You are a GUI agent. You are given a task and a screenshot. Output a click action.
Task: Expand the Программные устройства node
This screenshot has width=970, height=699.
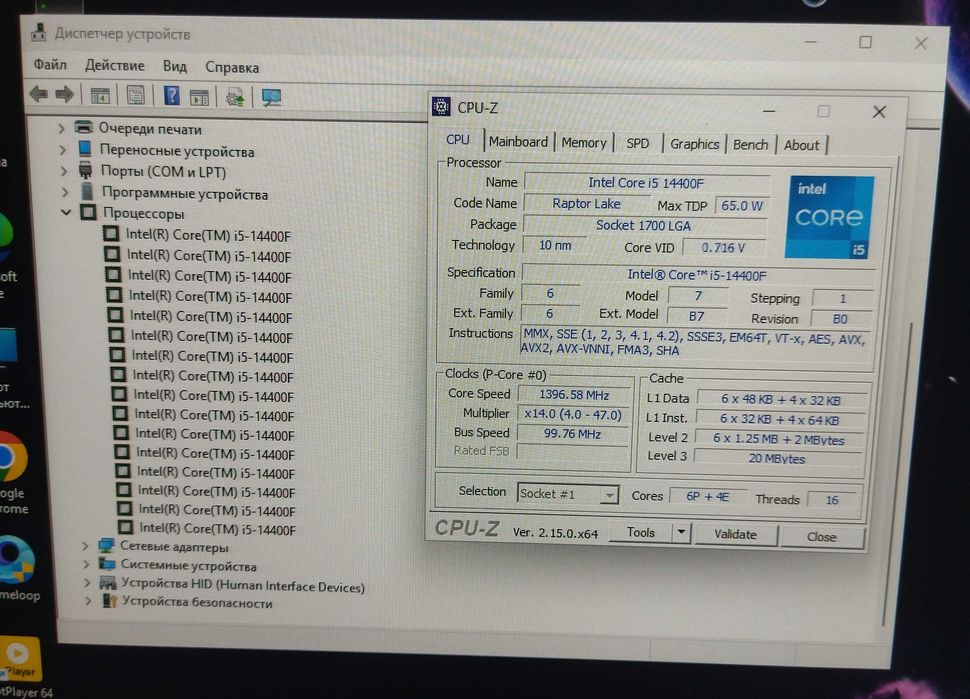65,192
